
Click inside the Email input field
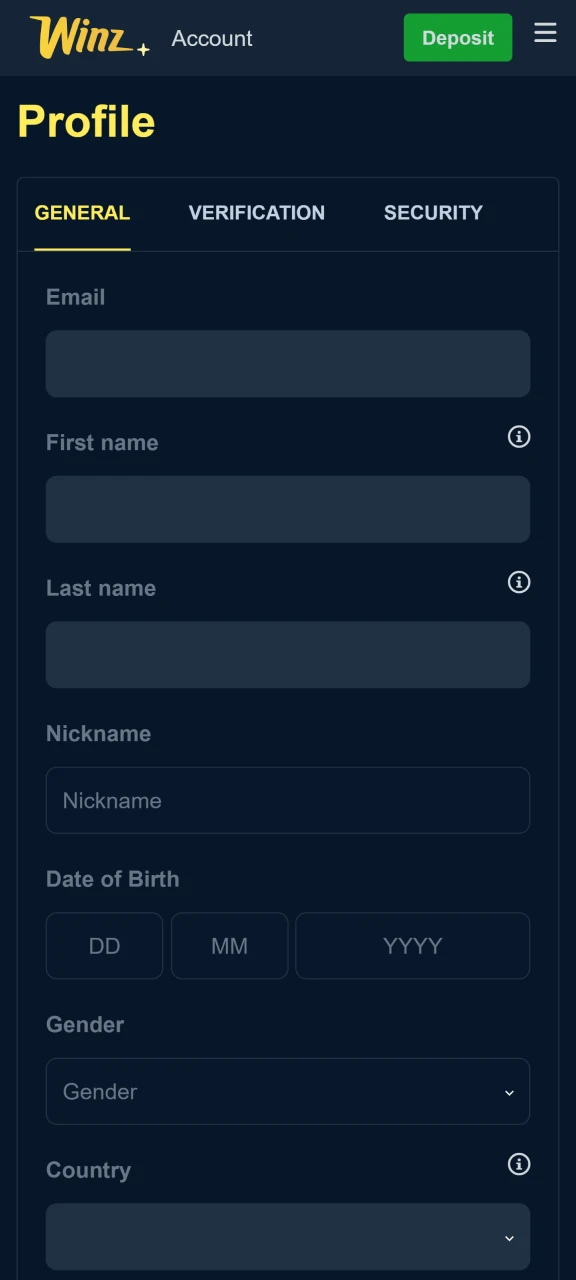click(288, 363)
